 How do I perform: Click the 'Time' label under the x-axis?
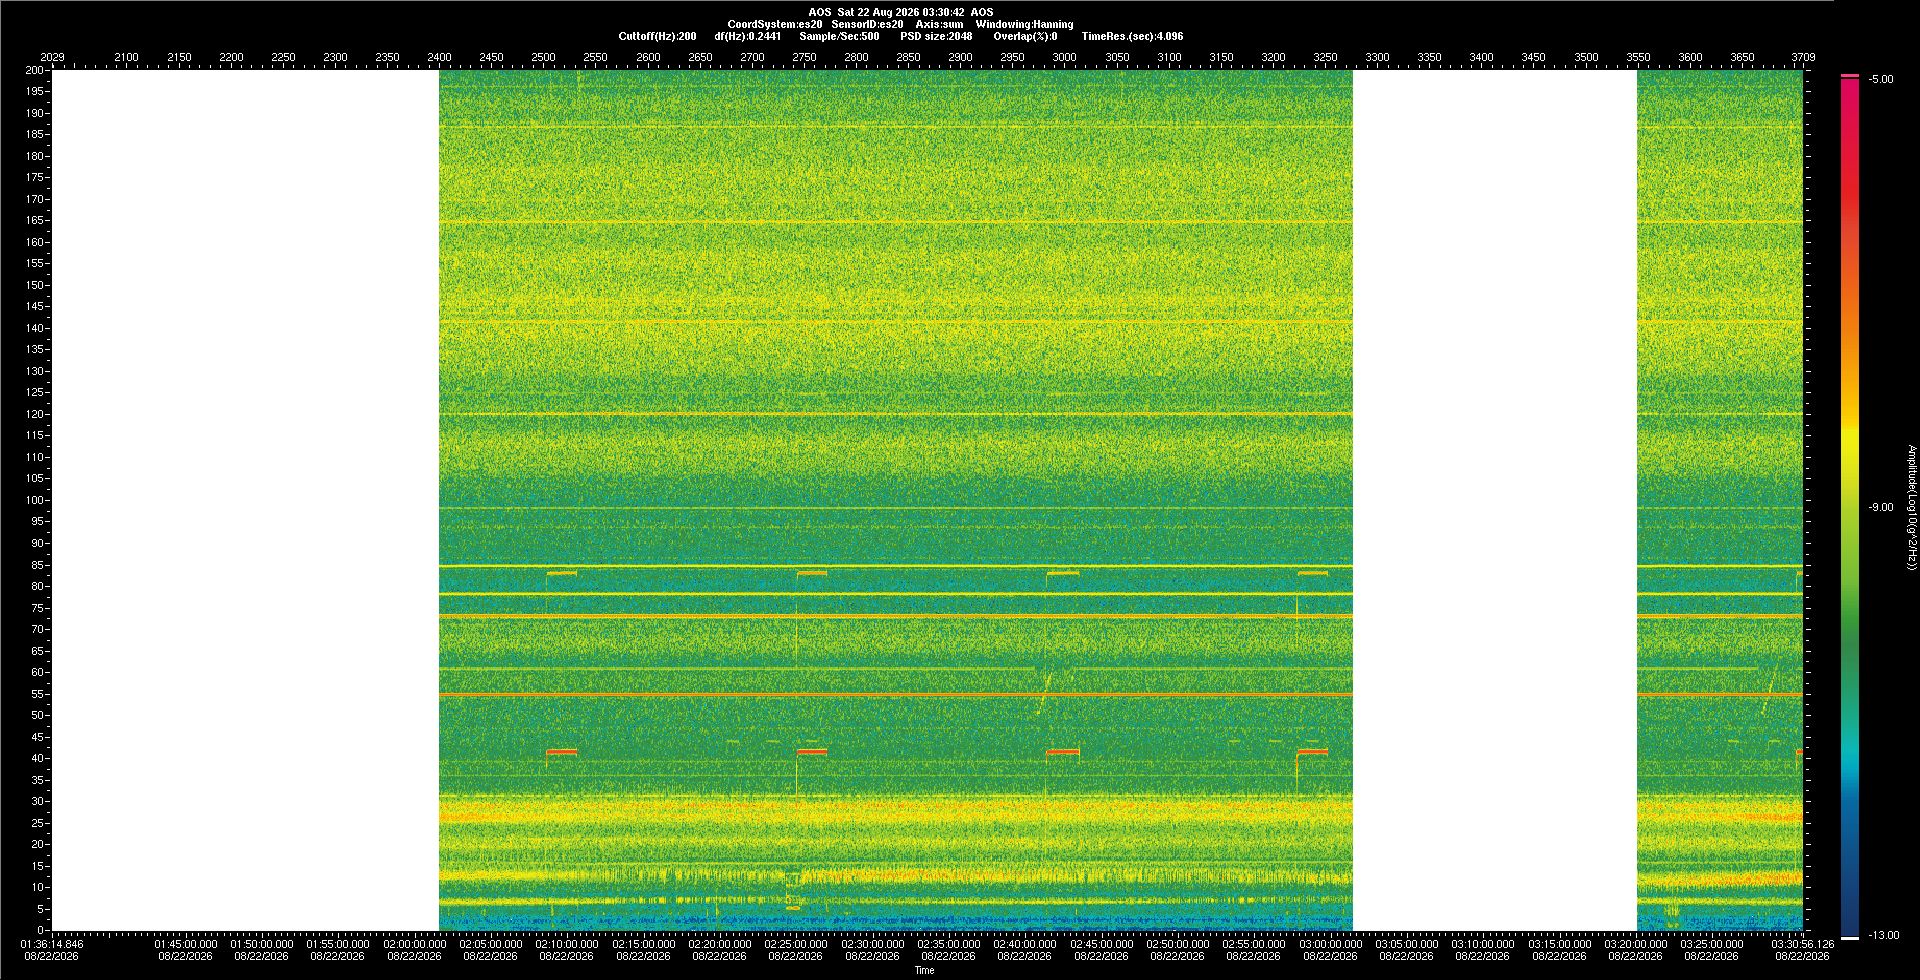(x=925, y=970)
